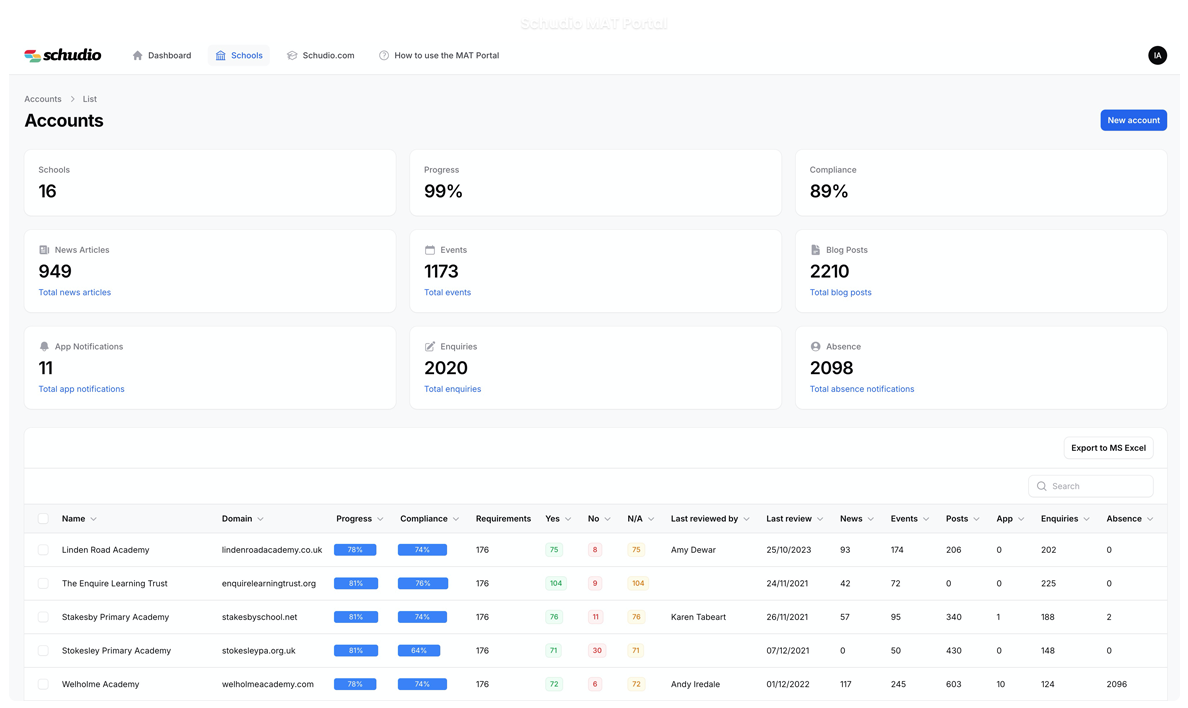Click the App Notifications bell icon

tap(44, 346)
